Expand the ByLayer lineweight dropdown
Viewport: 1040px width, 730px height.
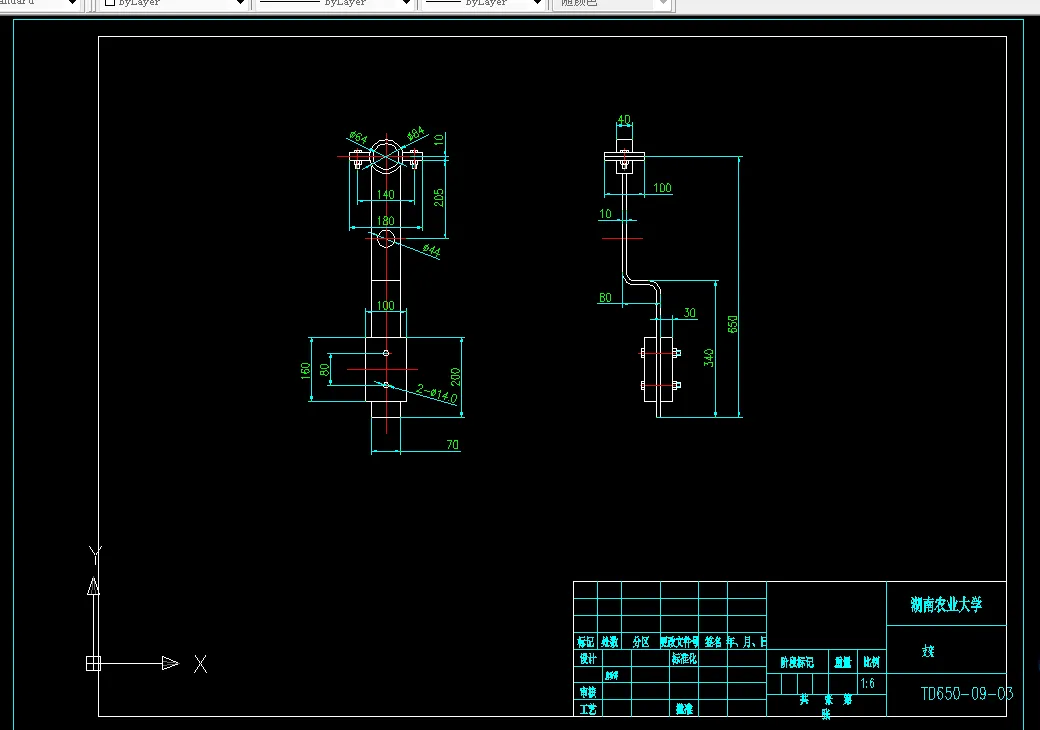[x=537, y=3]
